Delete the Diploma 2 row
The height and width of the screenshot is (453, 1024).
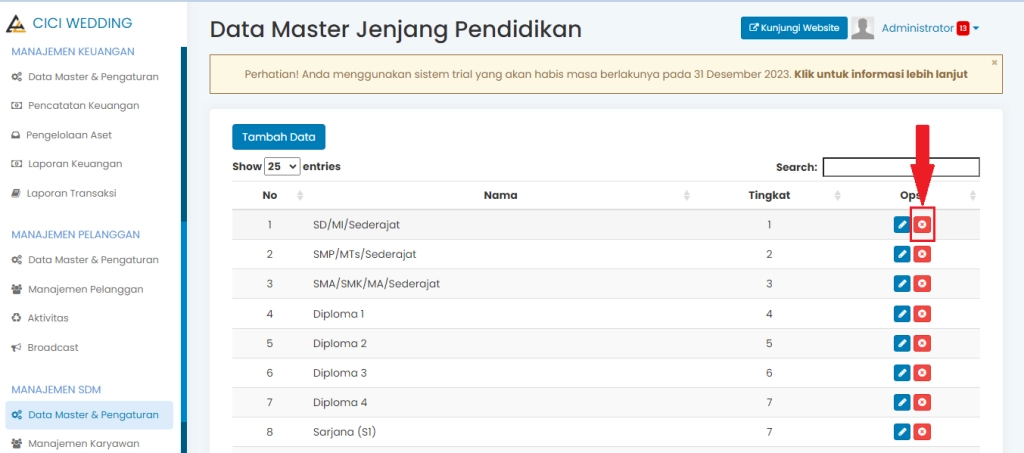pyautogui.click(x=922, y=343)
